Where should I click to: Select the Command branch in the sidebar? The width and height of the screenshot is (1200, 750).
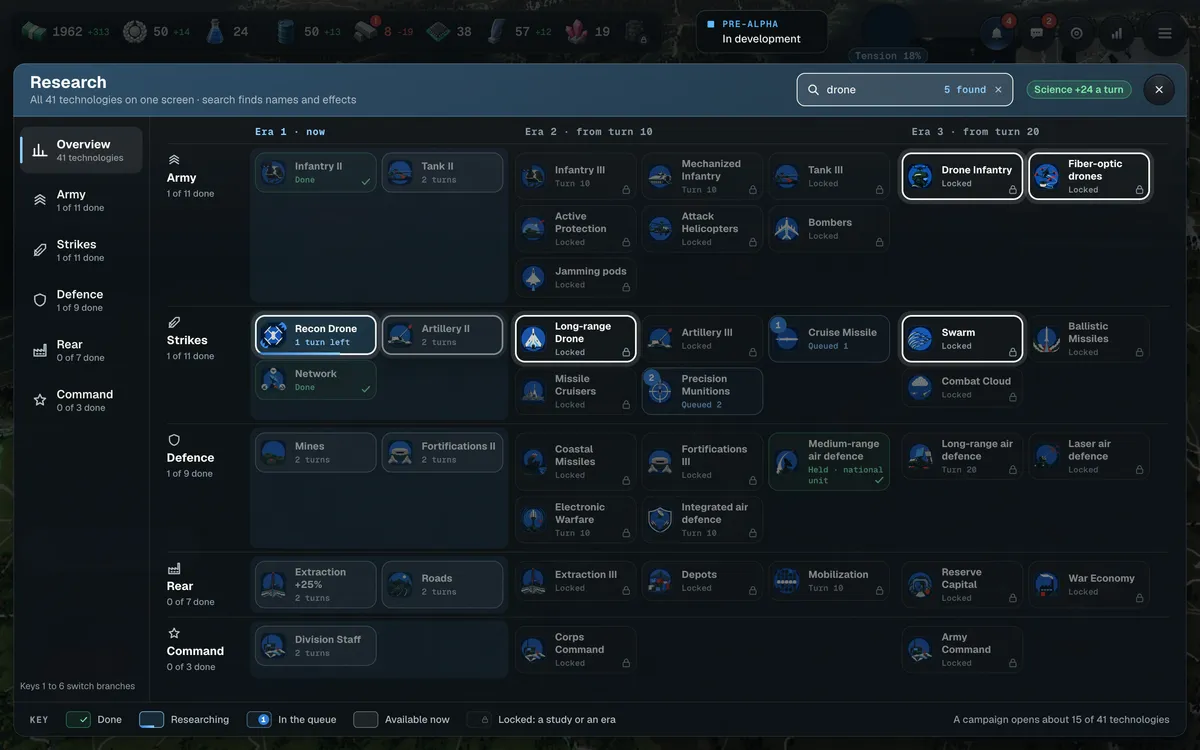81,400
